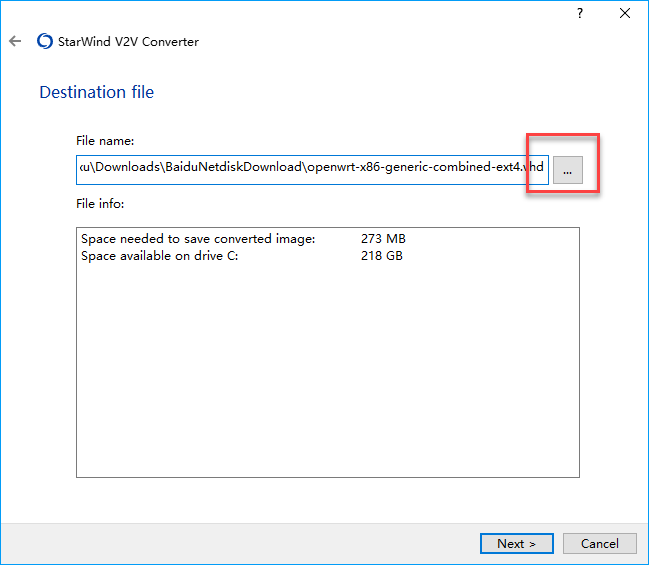Click the 'Destination file' heading
The height and width of the screenshot is (565, 649).
(x=96, y=92)
